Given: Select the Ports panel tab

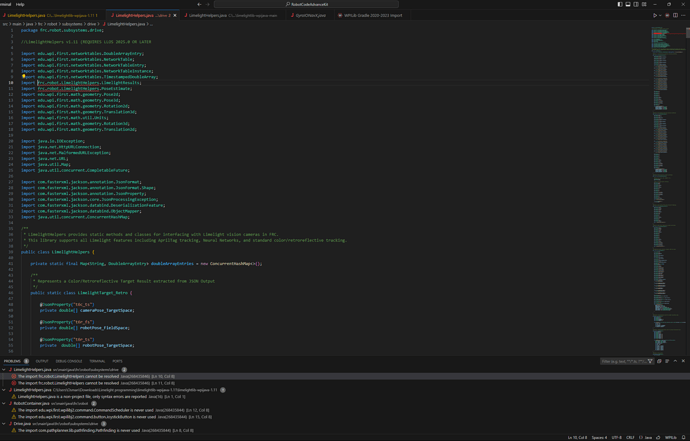Looking at the screenshot, I should point(117,361).
